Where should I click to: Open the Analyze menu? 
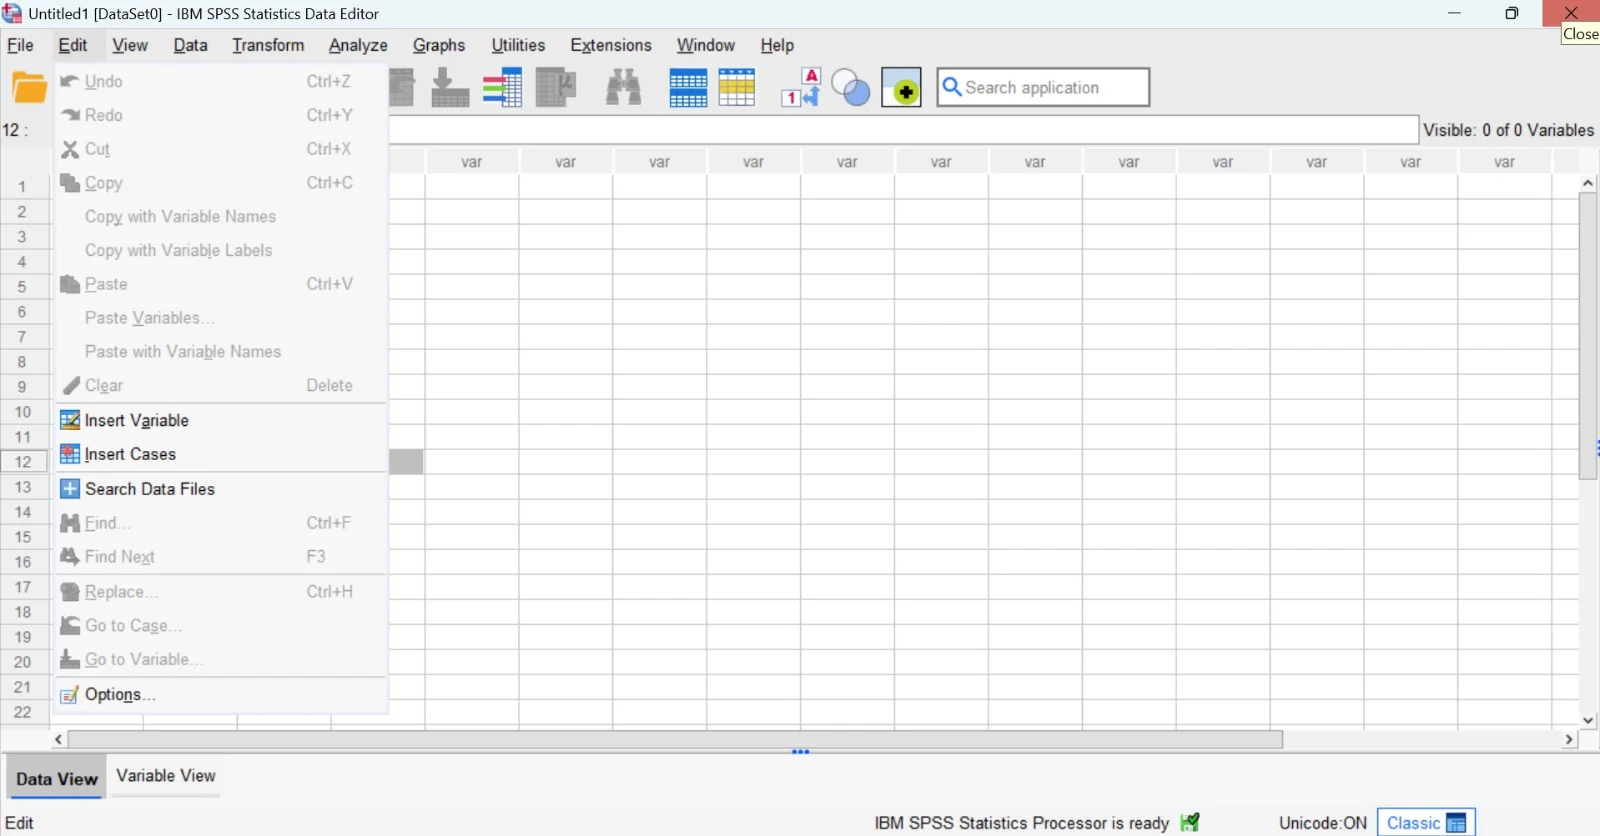coord(358,45)
